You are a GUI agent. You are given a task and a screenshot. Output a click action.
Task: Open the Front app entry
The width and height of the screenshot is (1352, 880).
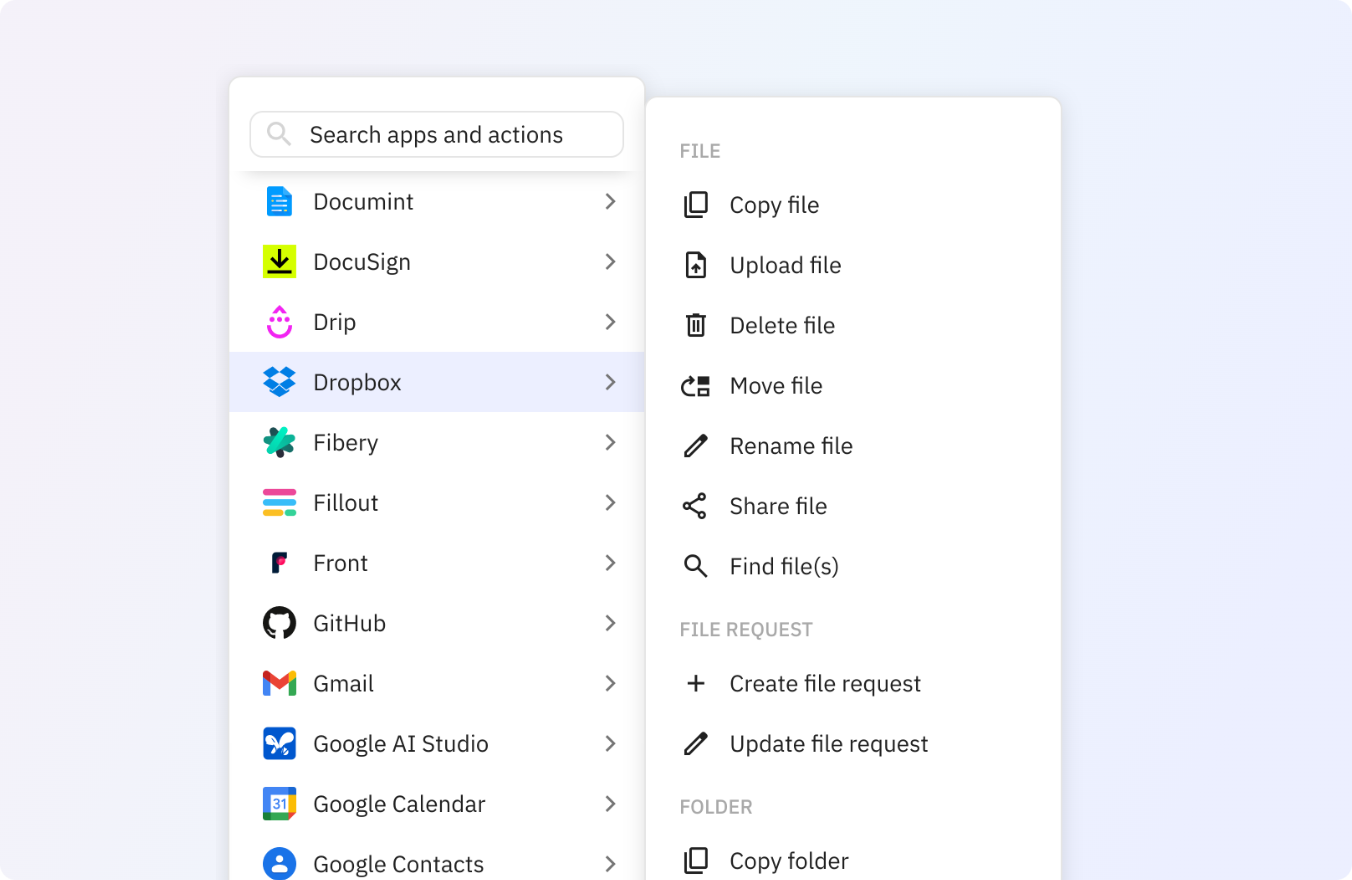coord(437,563)
